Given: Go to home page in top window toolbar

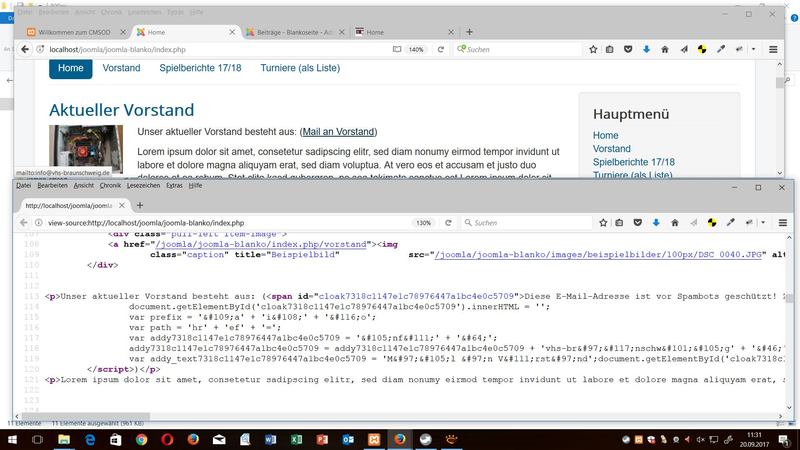Looking at the screenshot, I should (x=665, y=49).
